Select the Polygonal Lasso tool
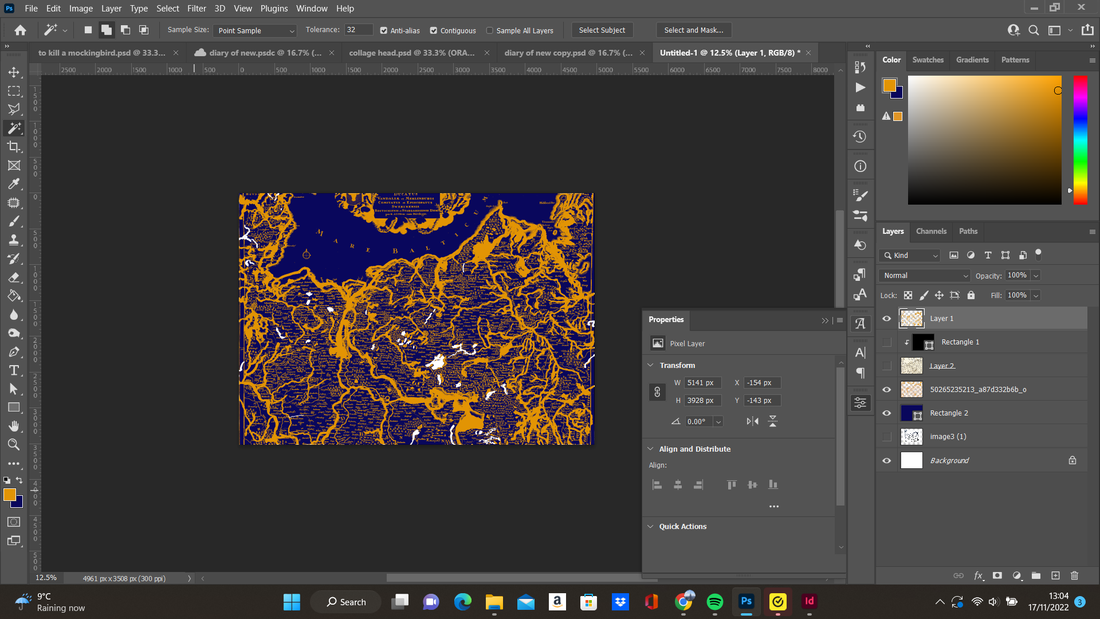The height and width of the screenshot is (619, 1100). [x=14, y=109]
